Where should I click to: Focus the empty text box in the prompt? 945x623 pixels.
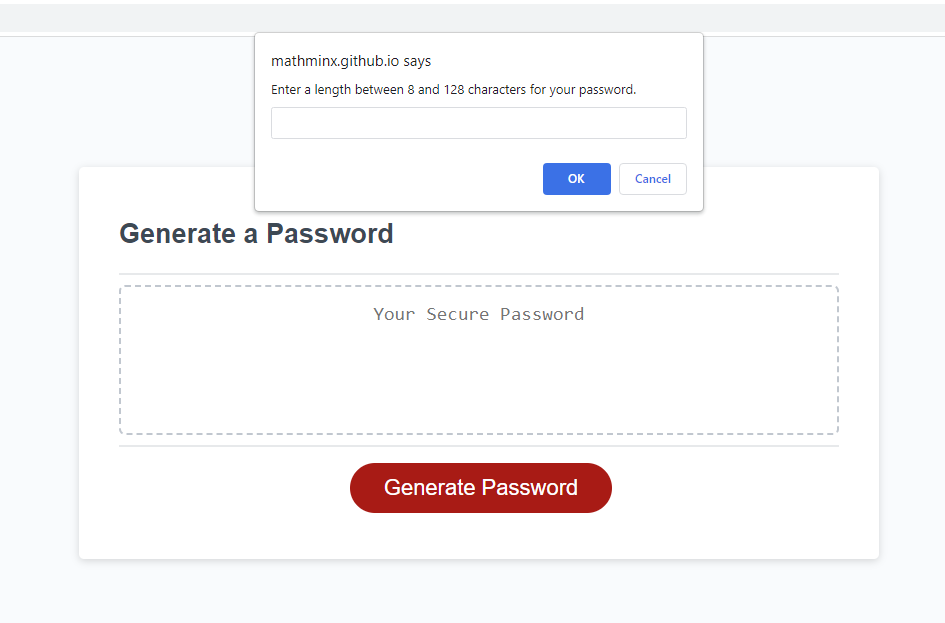(x=478, y=122)
